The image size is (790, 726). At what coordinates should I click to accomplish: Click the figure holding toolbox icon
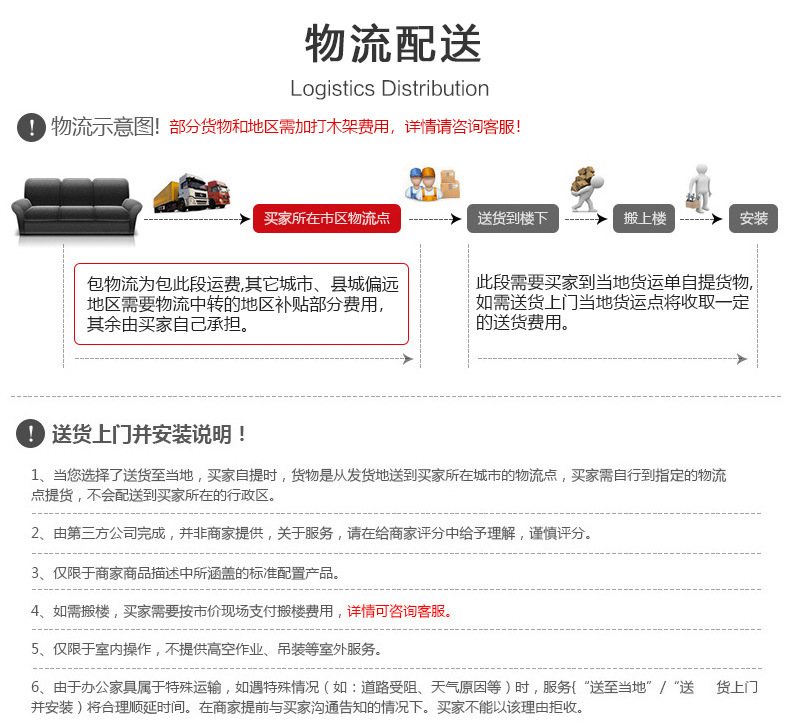point(699,186)
